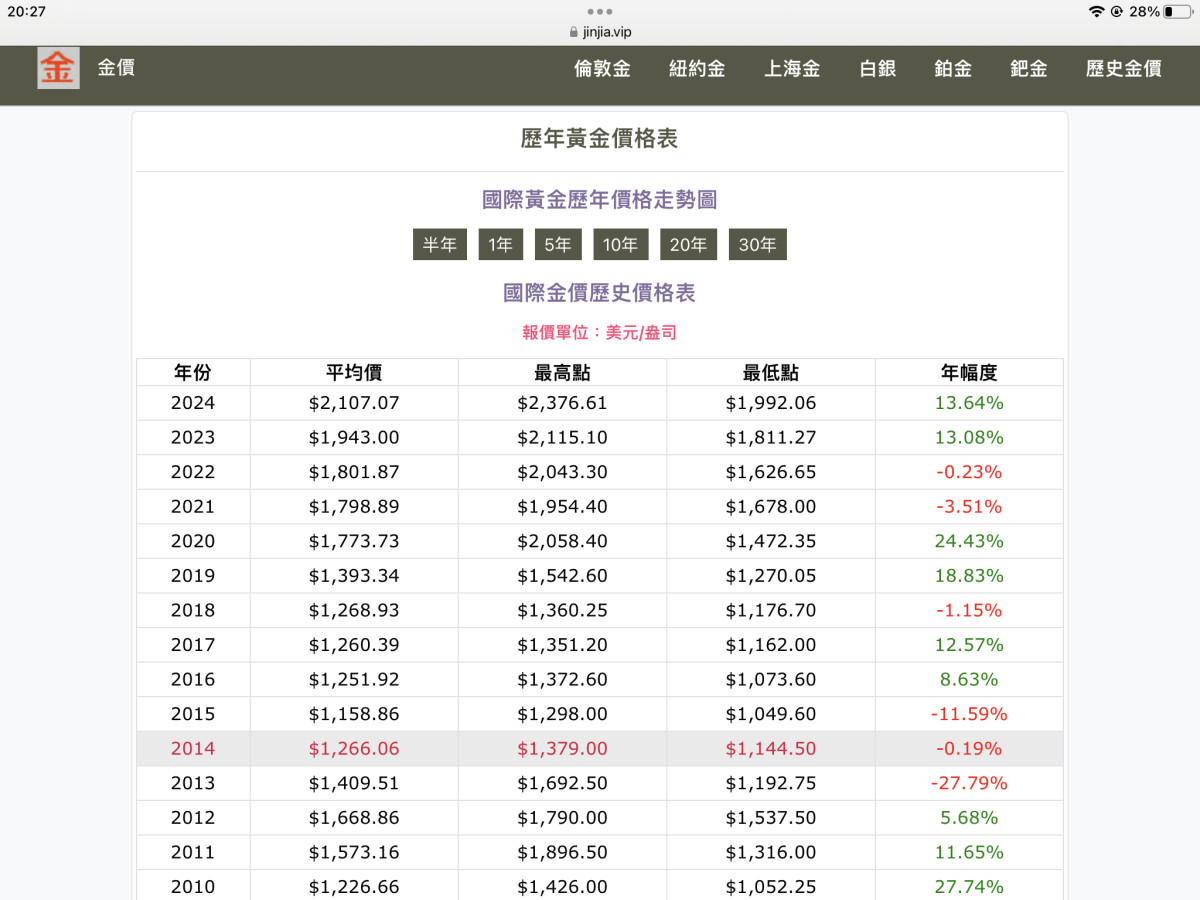Screen dimensions: 1200x900
Task: Open the 歷史金價 menu item
Action: pos(1124,69)
